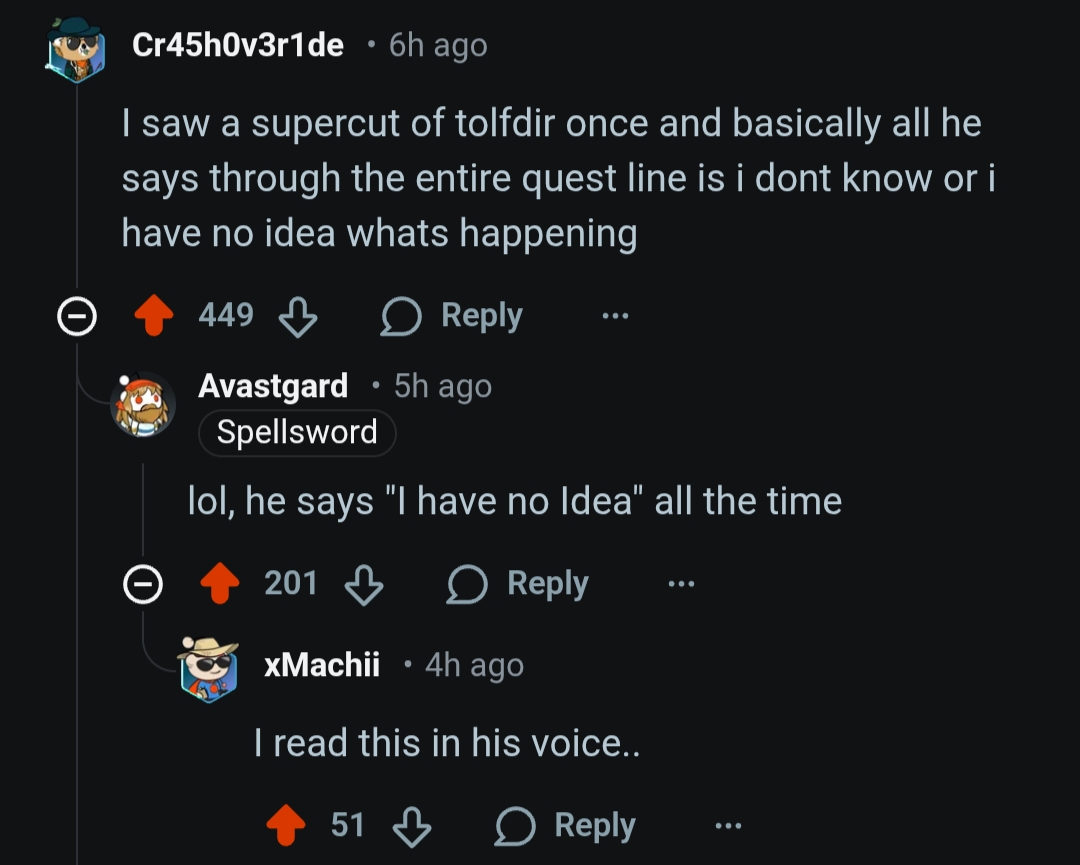
Task: Collapse Cr45h0v3r1de's comment thread
Action: [75, 317]
